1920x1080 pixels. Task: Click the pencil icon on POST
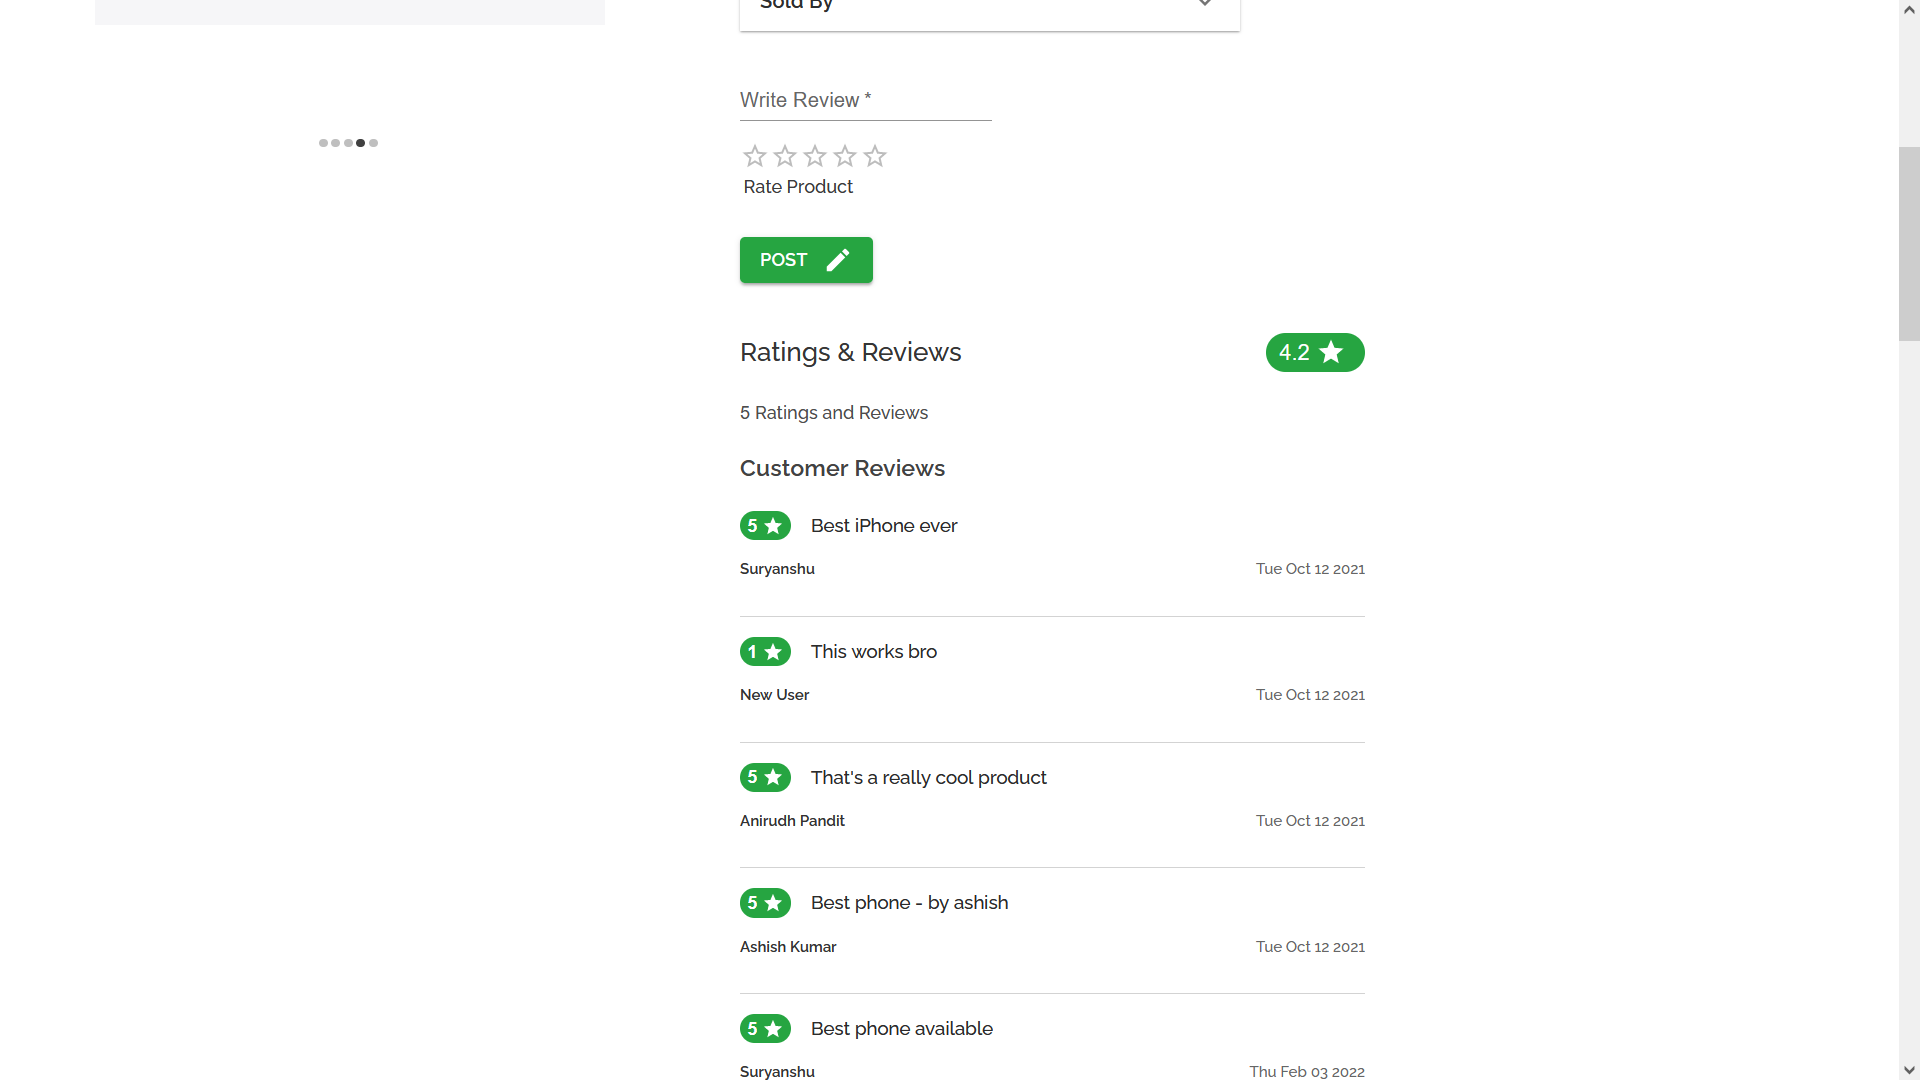pyautogui.click(x=838, y=260)
